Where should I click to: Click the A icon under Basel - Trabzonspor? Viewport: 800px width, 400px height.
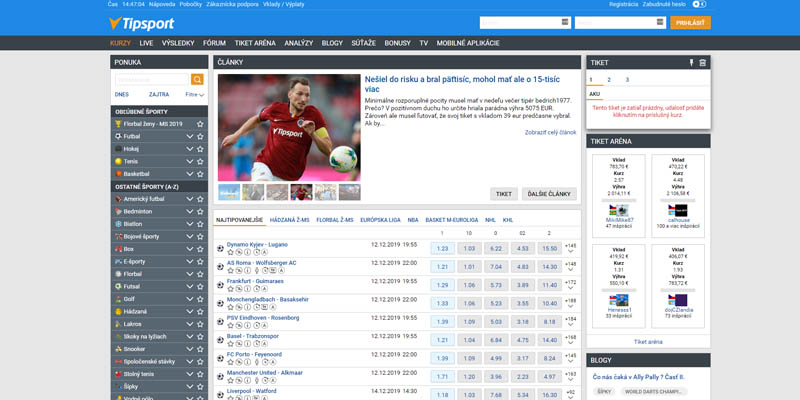tap(264, 344)
